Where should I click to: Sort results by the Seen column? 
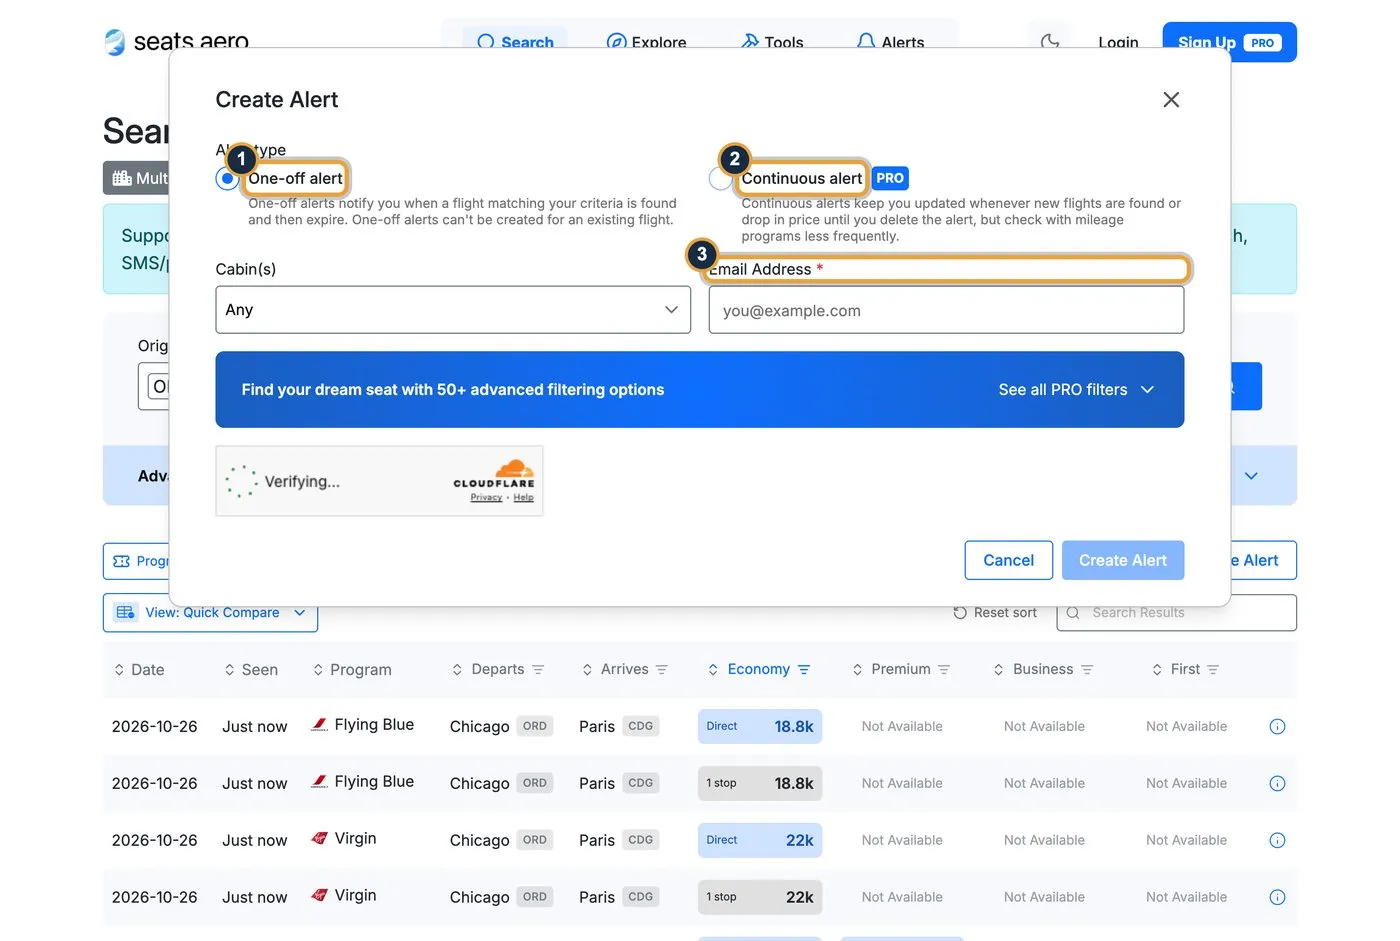click(x=251, y=670)
